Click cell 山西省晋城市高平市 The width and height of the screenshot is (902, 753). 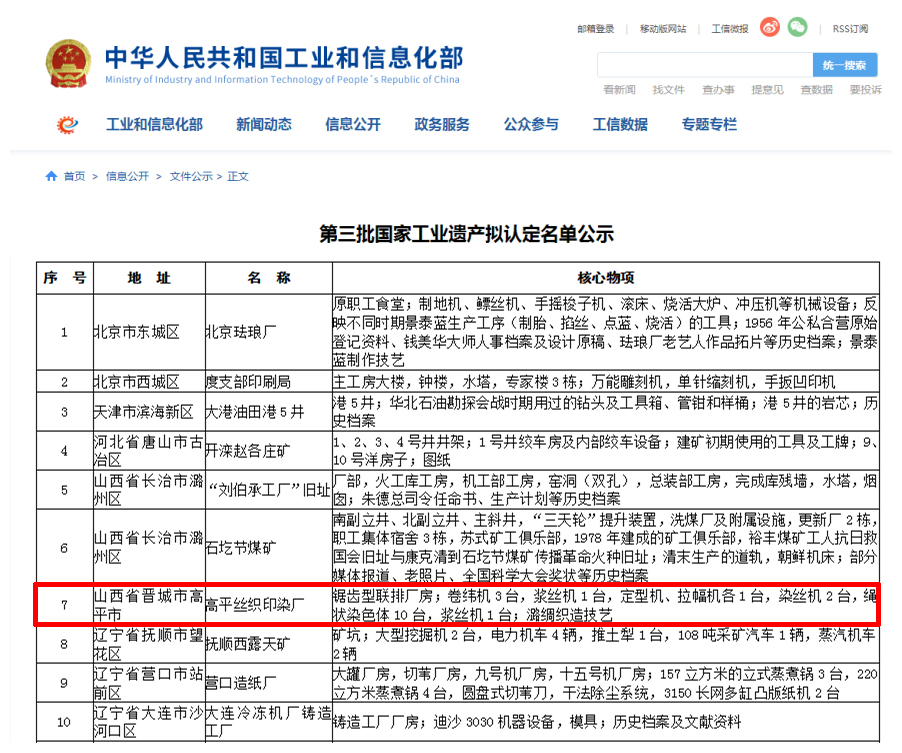149,605
